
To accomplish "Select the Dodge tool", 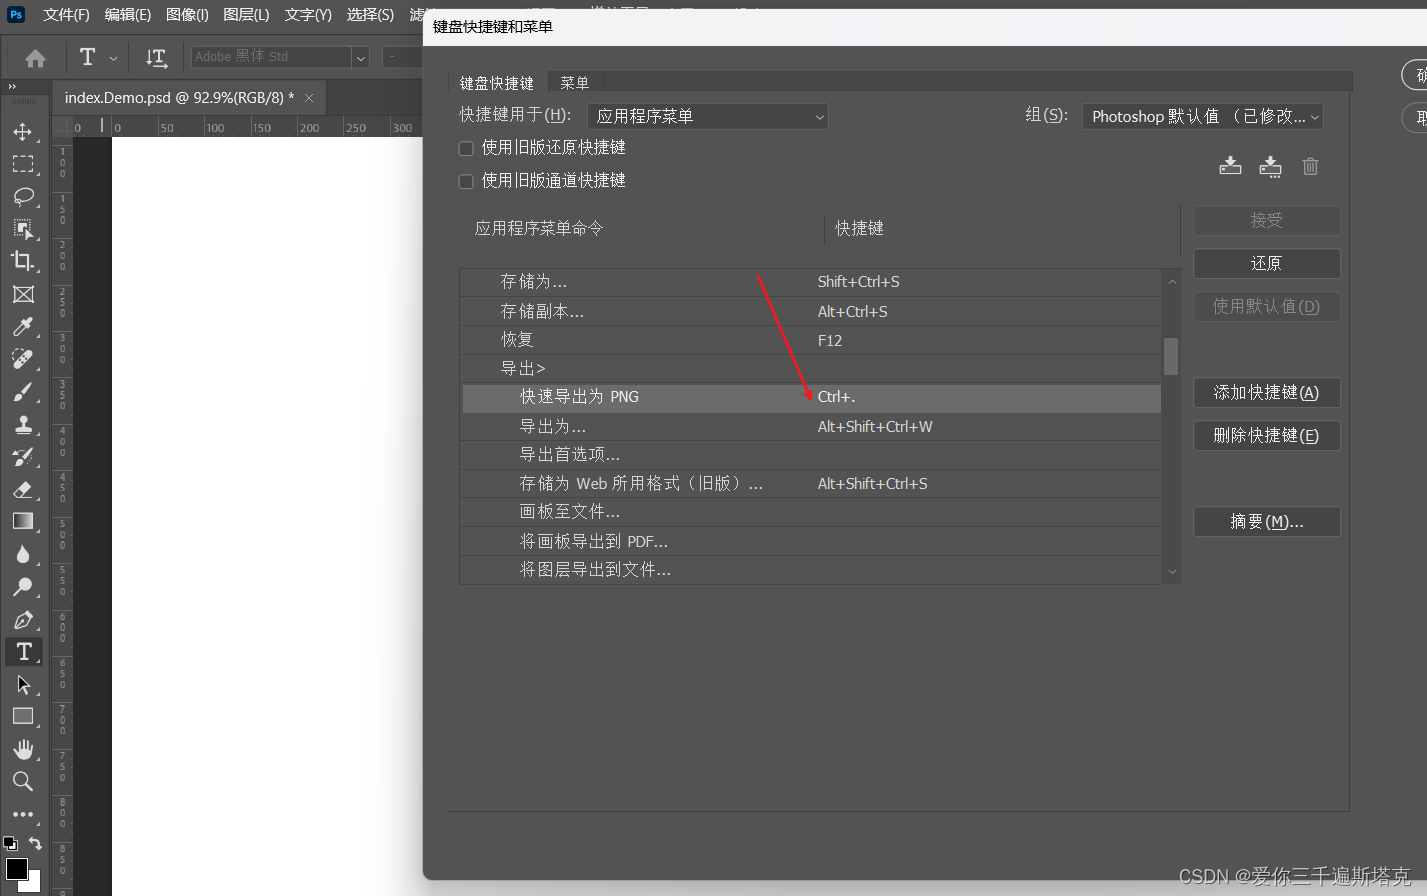I will [23, 587].
